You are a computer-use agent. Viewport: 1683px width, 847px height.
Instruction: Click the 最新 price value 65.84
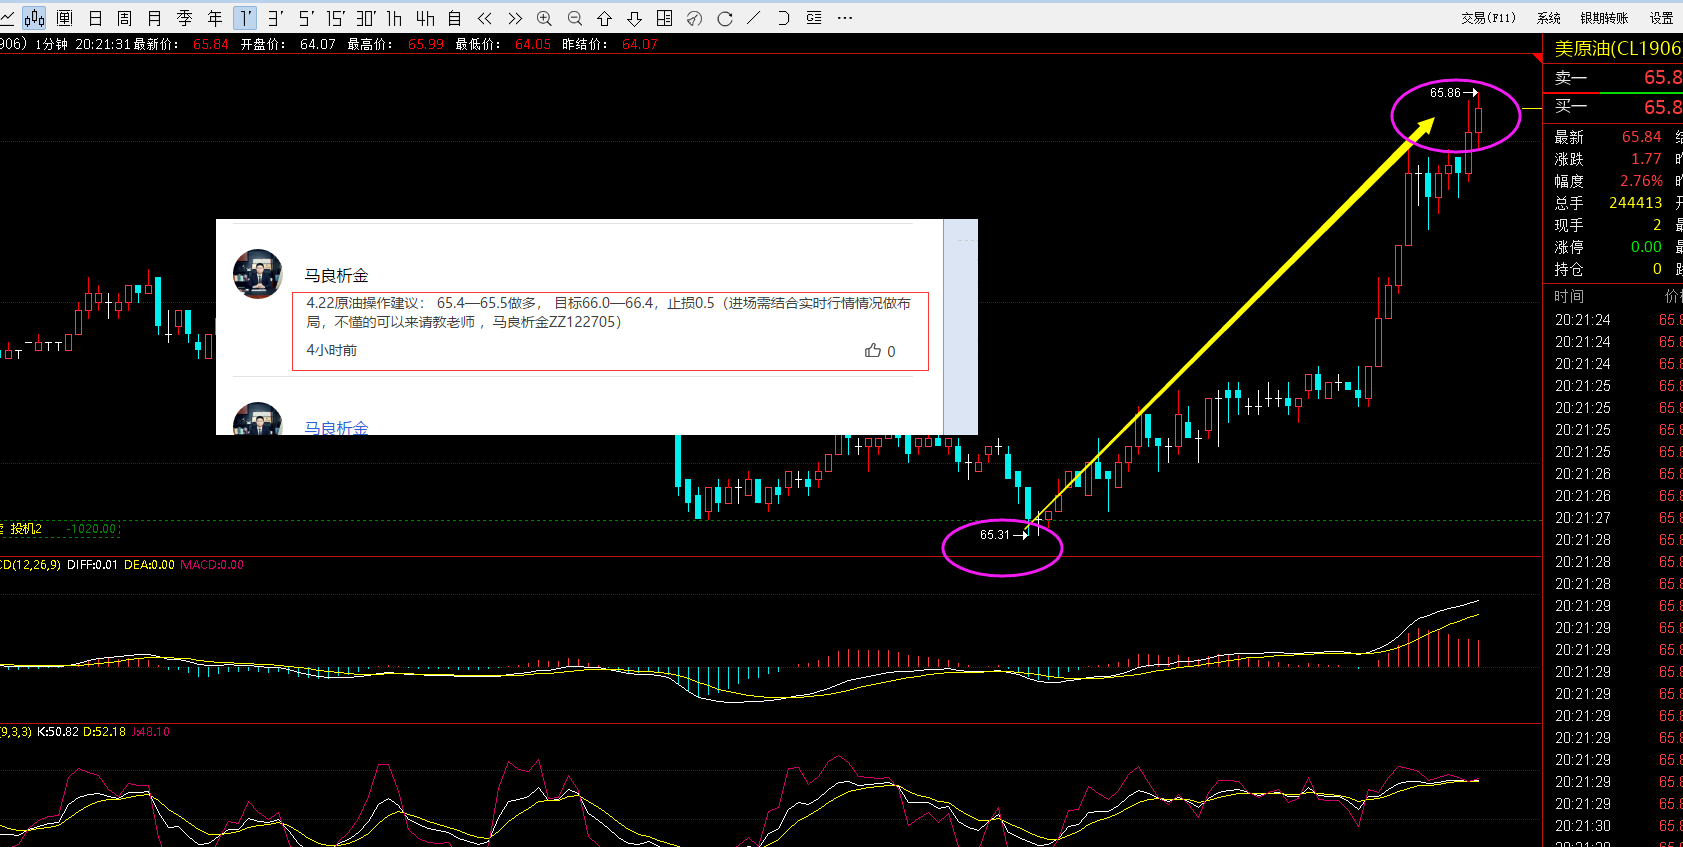[x=1642, y=137]
